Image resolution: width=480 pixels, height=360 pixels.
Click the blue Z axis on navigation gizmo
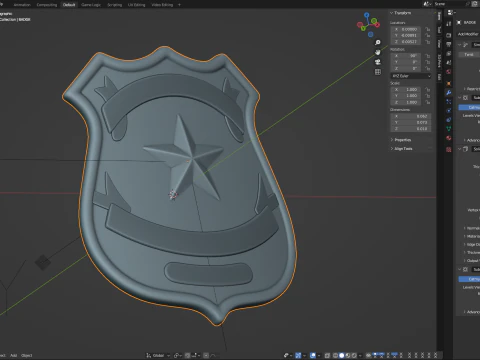tap(367, 15)
